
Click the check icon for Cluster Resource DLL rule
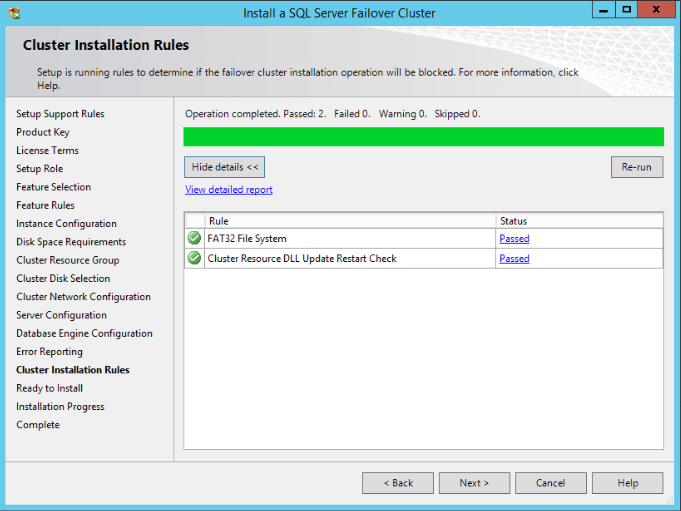pyautogui.click(x=194, y=258)
